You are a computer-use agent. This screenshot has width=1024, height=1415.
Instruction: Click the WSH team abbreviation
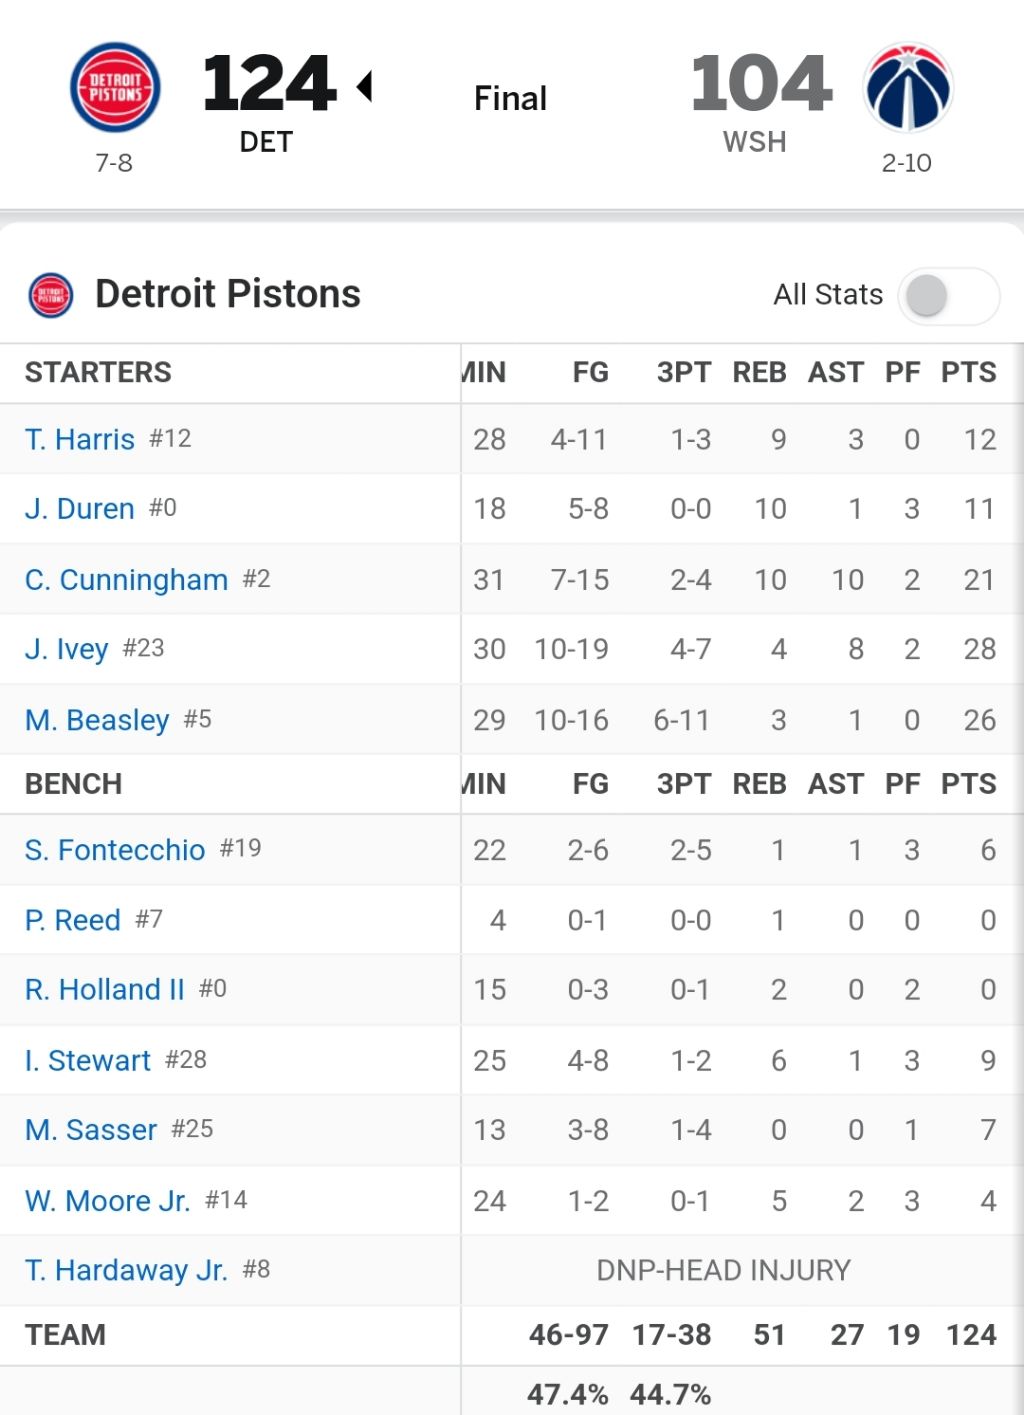click(x=755, y=142)
